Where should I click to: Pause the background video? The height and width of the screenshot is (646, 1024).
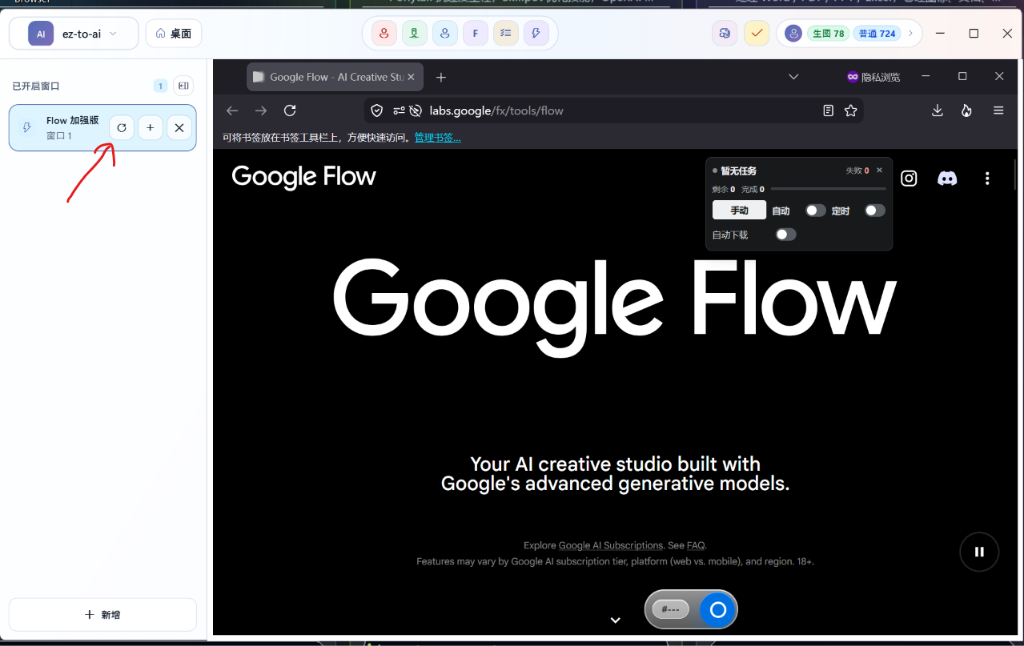[x=979, y=552]
